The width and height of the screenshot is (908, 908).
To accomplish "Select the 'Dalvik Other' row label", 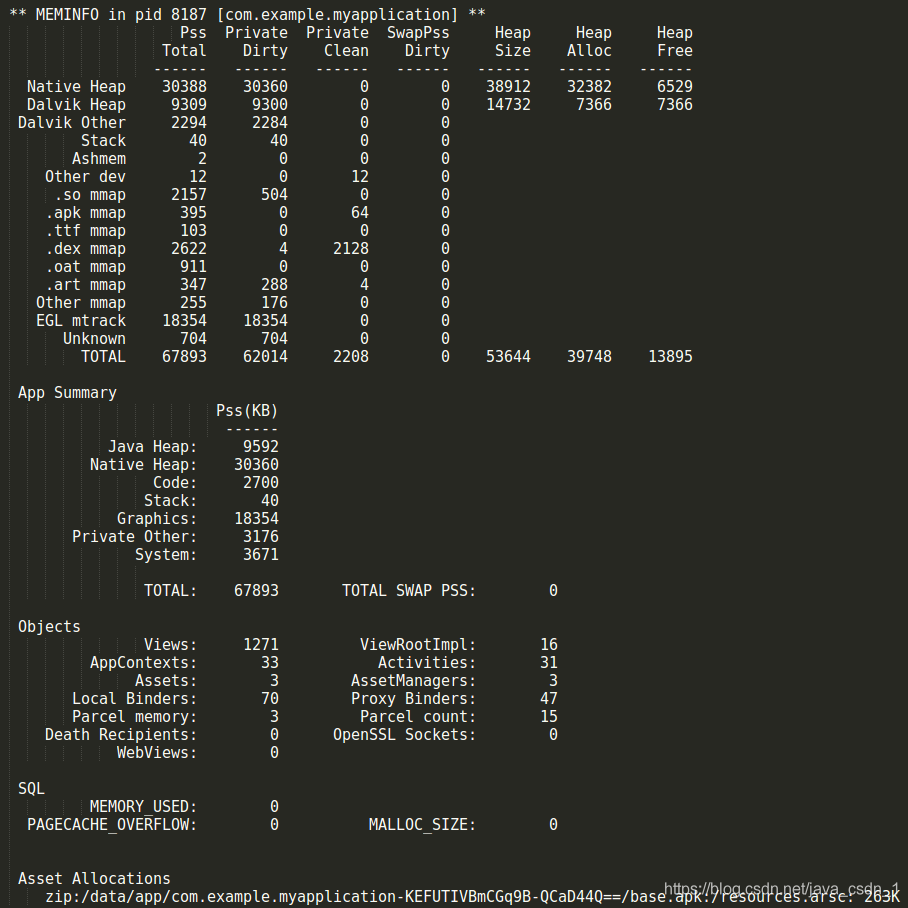I will (72, 123).
